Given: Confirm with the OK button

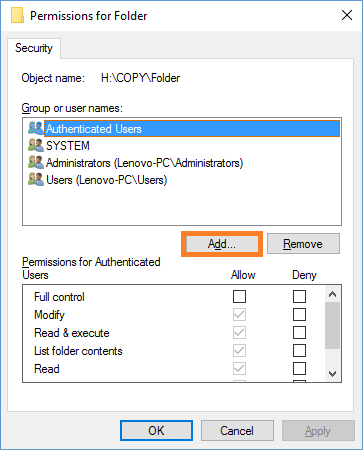Looking at the screenshot, I should click(x=156, y=431).
